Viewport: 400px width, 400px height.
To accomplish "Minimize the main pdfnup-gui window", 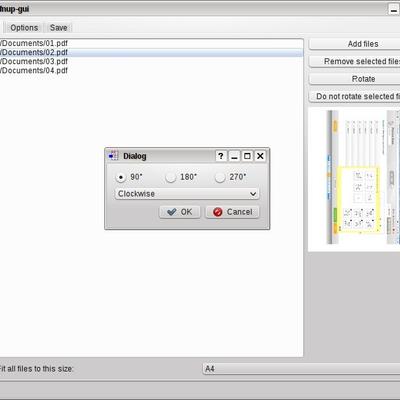I will click(394, 10).
